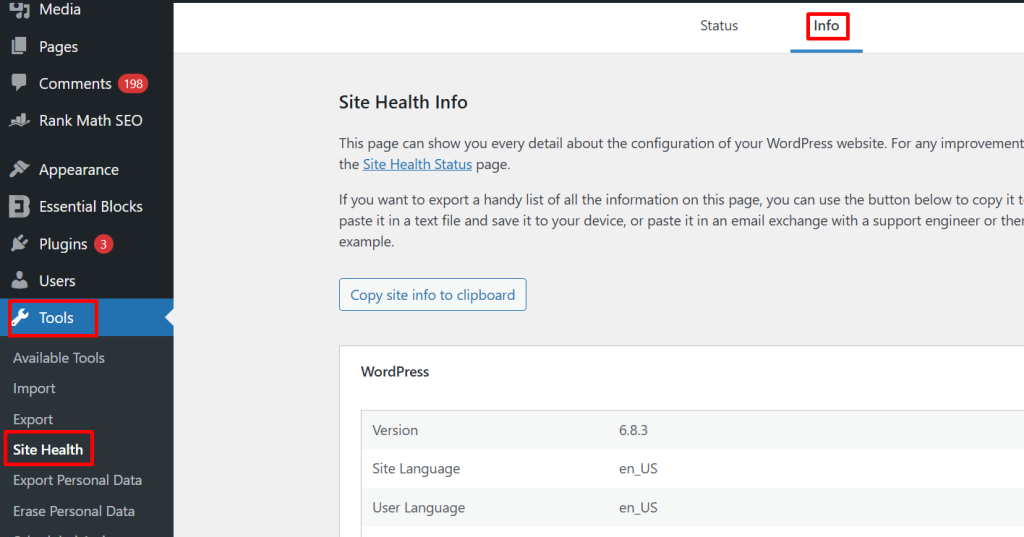This screenshot has height=537, width=1024.
Task: Follow the Site Health Status link
Action: coord(417,165)
